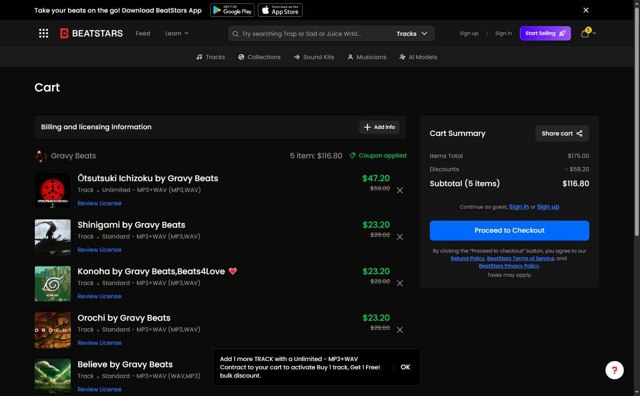Click the page vertical scrollbar
Screen dimensions: 640x396
637,122
